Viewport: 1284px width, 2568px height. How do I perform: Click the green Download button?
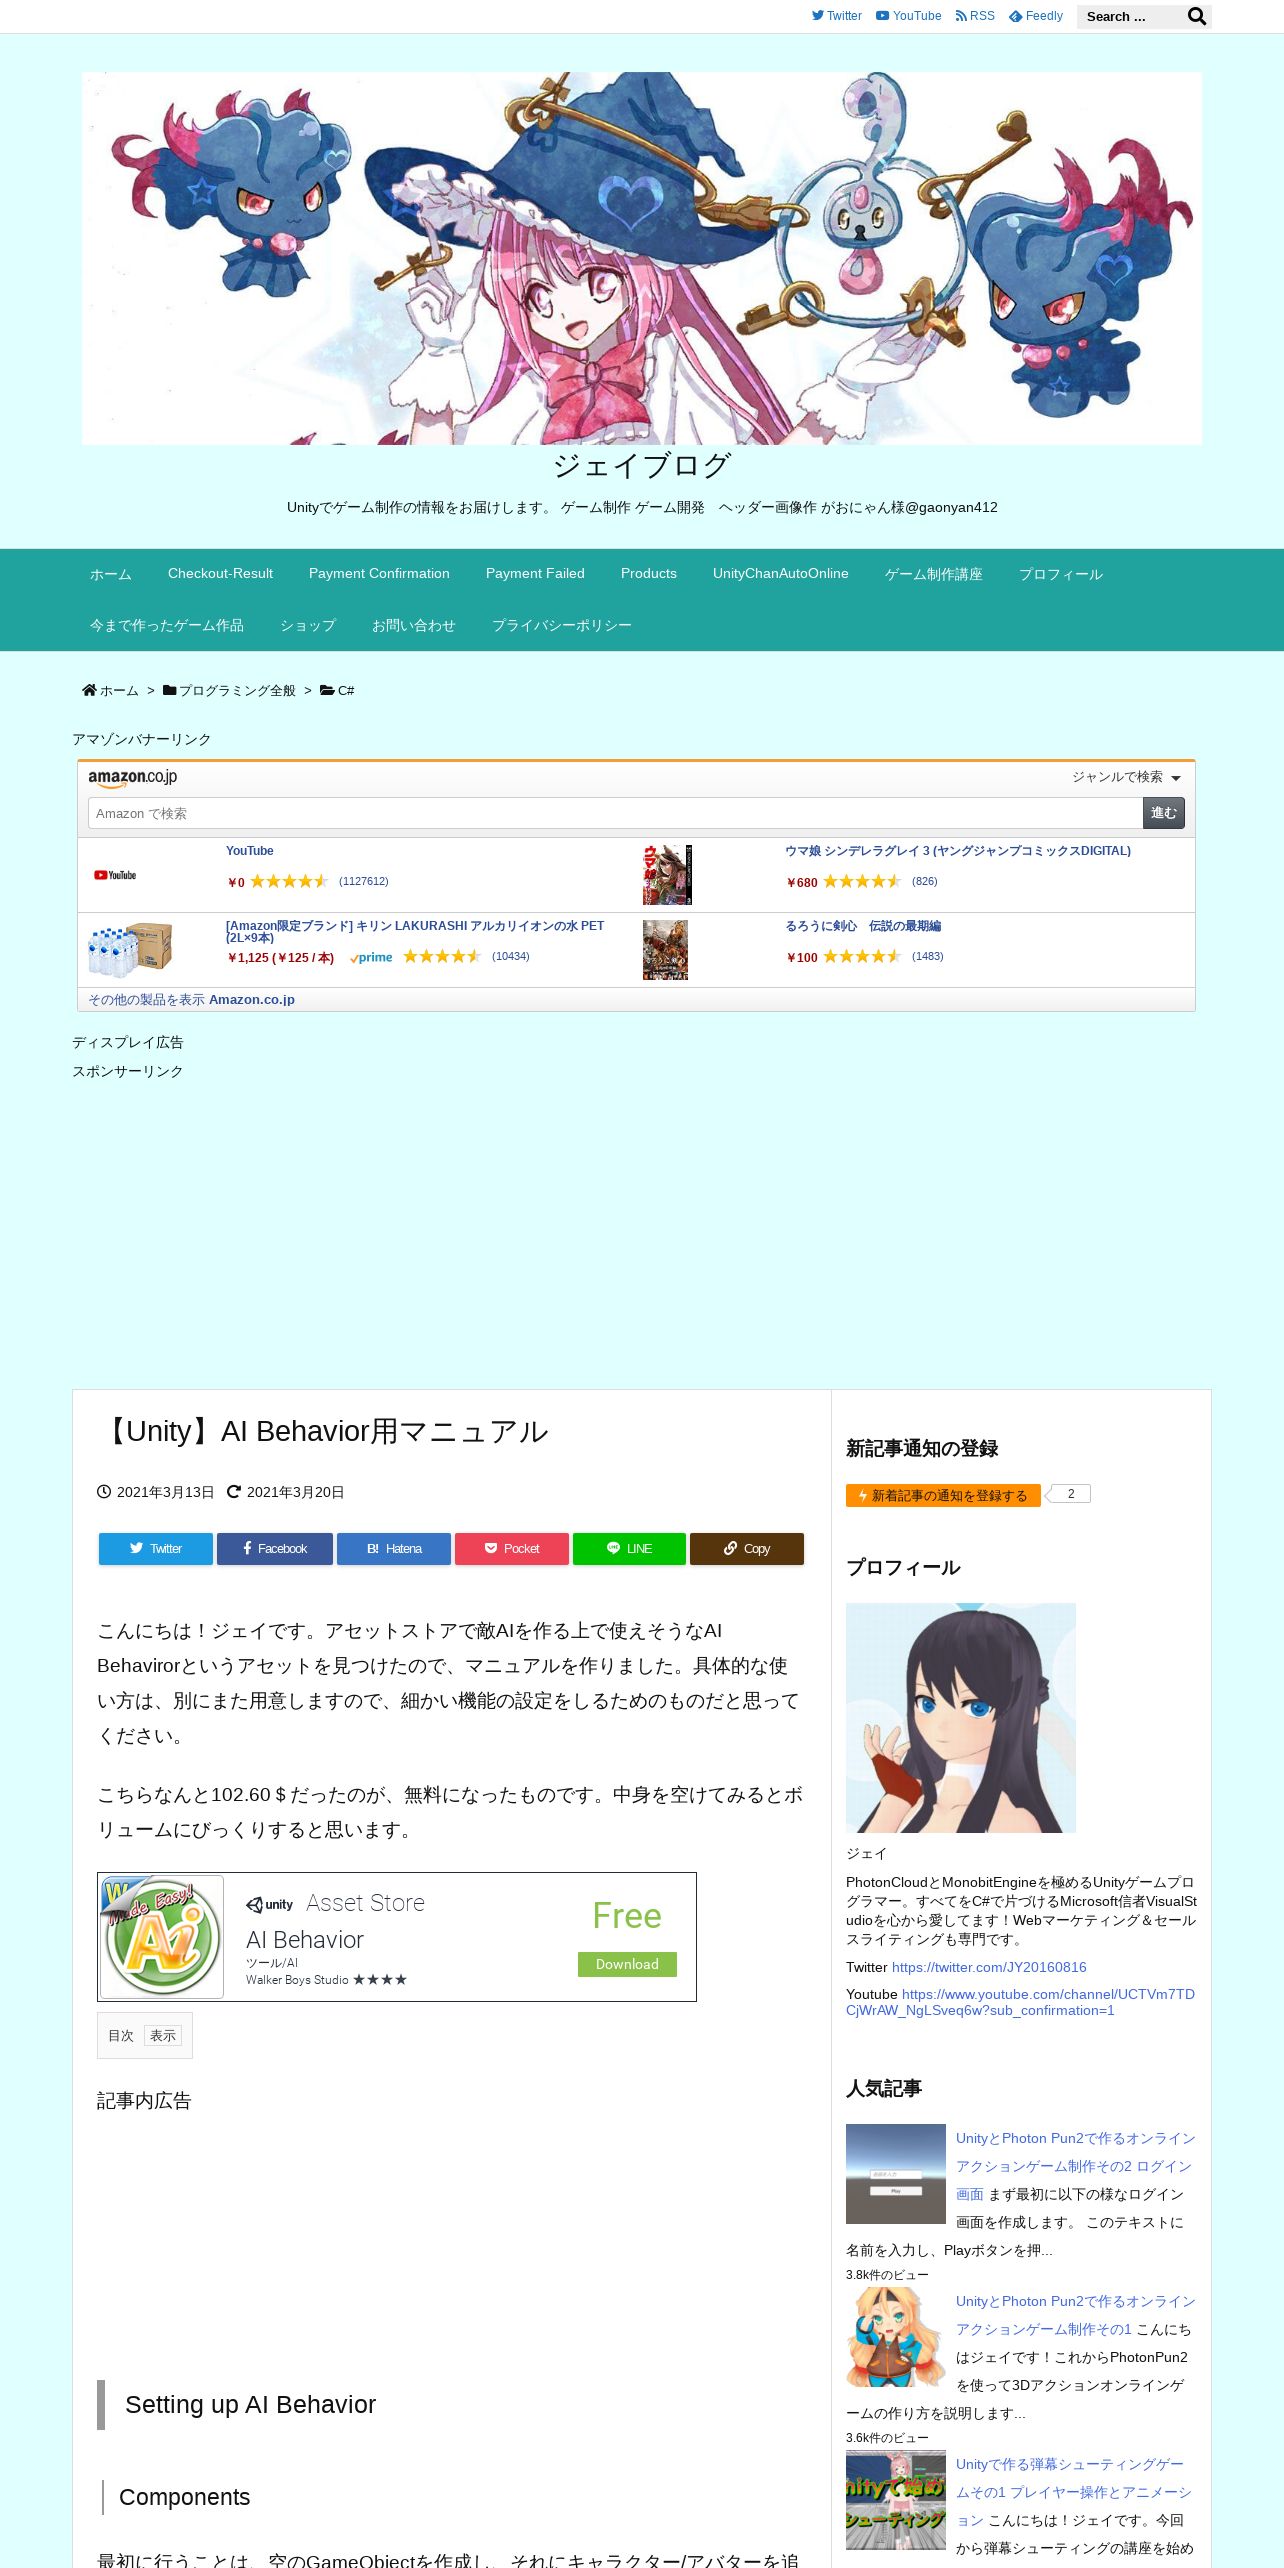pos(627,1964)
